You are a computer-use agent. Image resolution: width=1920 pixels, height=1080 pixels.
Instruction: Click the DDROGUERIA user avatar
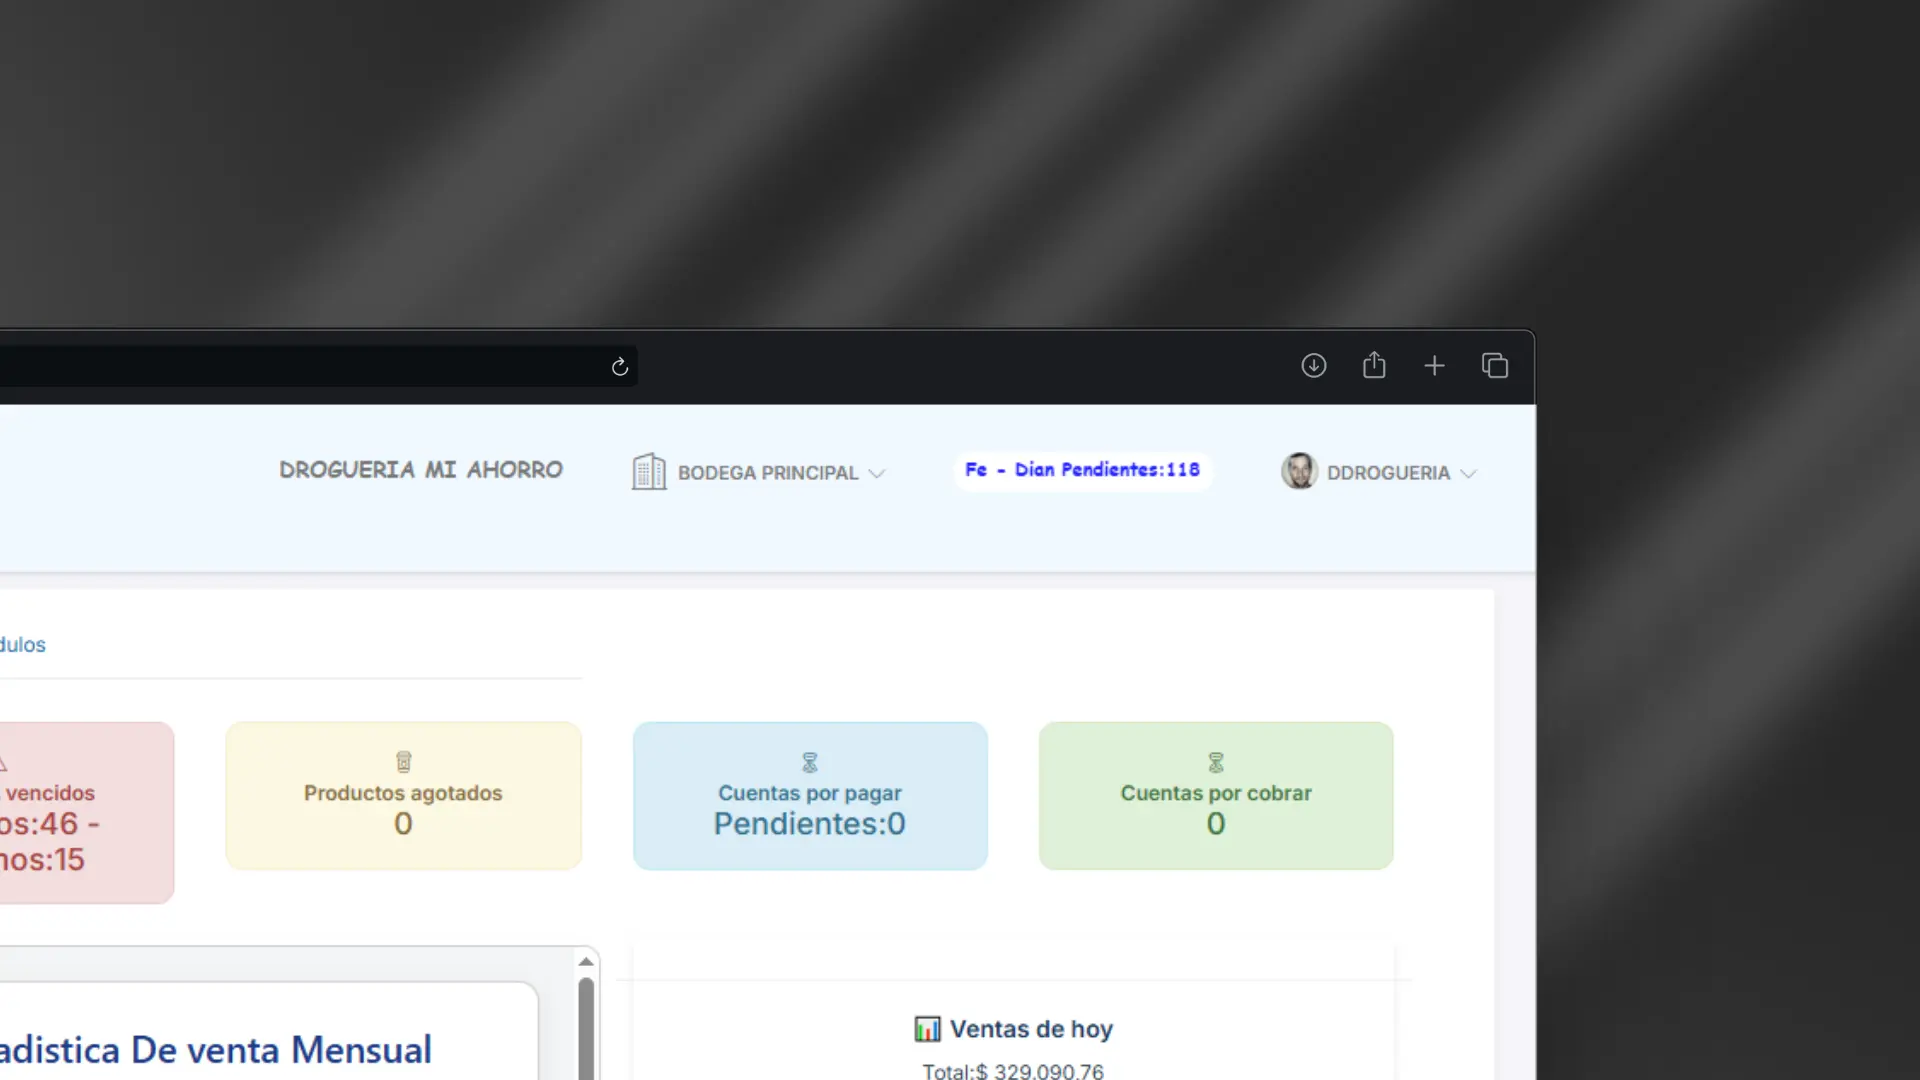coord(1299,471)
